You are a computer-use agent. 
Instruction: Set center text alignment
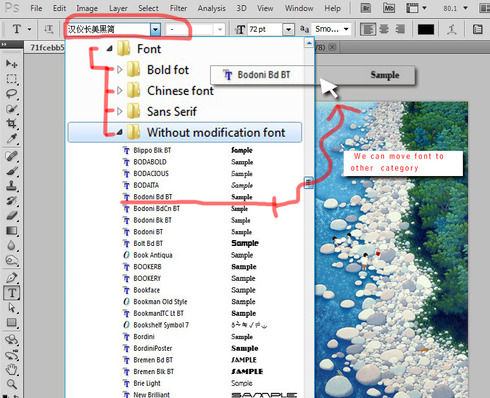(x=384, y=29)
